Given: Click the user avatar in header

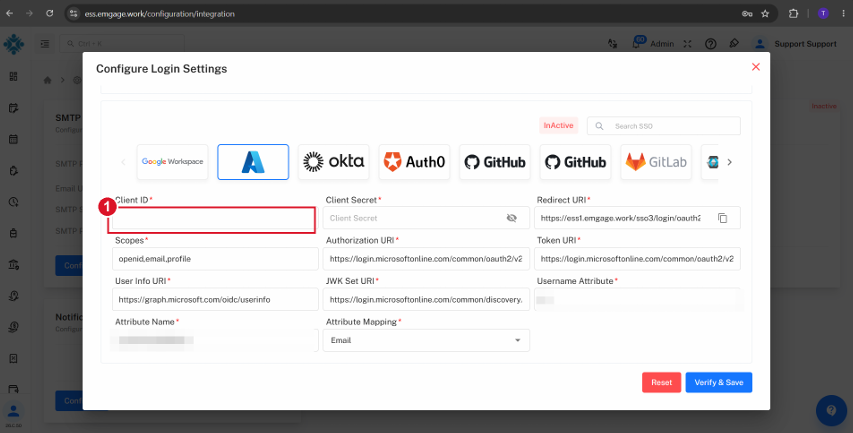Looking at the screenshot, I should [x=760, y=44].
